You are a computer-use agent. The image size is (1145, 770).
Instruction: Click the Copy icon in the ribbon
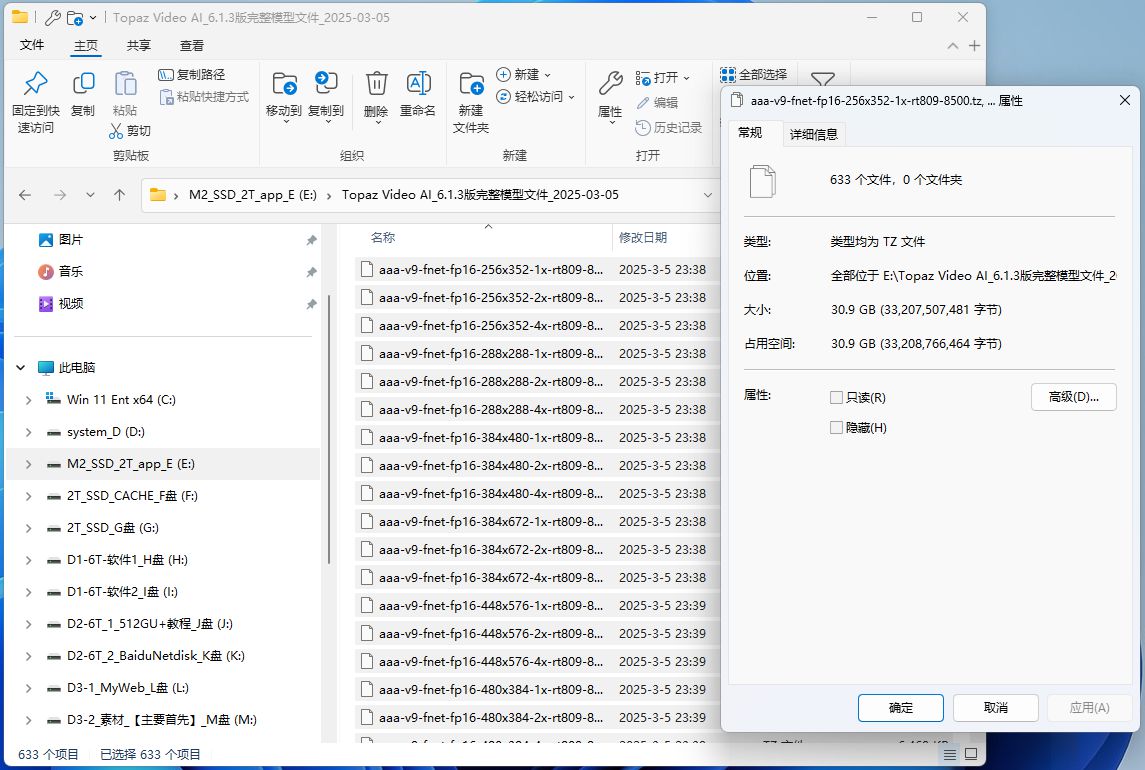[x=83, y=83]
